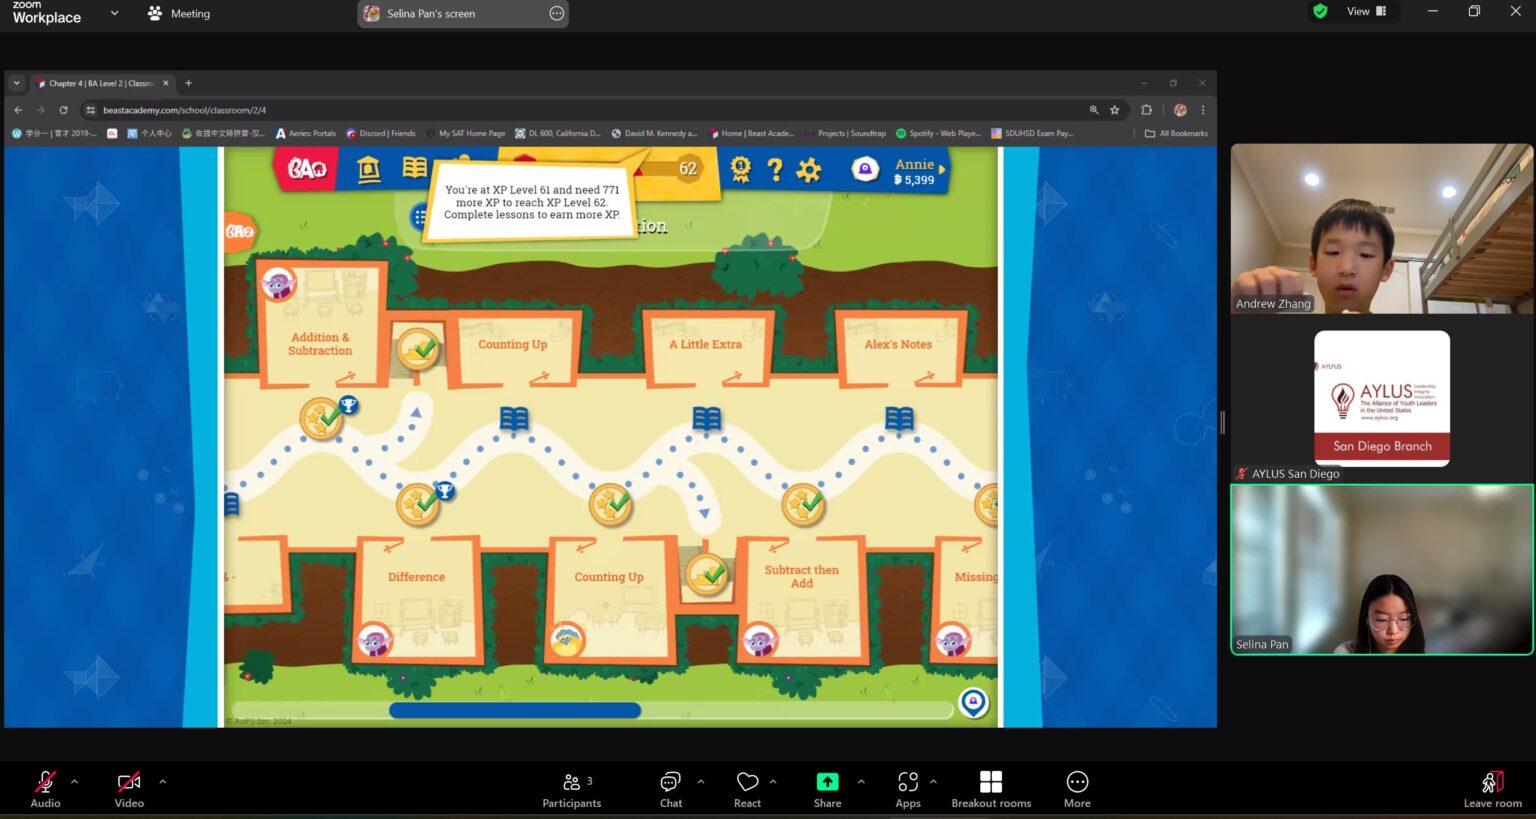1536x819 pixels.
Task: Enter the A Little Extra room
Action: click(x=706, y=348)
